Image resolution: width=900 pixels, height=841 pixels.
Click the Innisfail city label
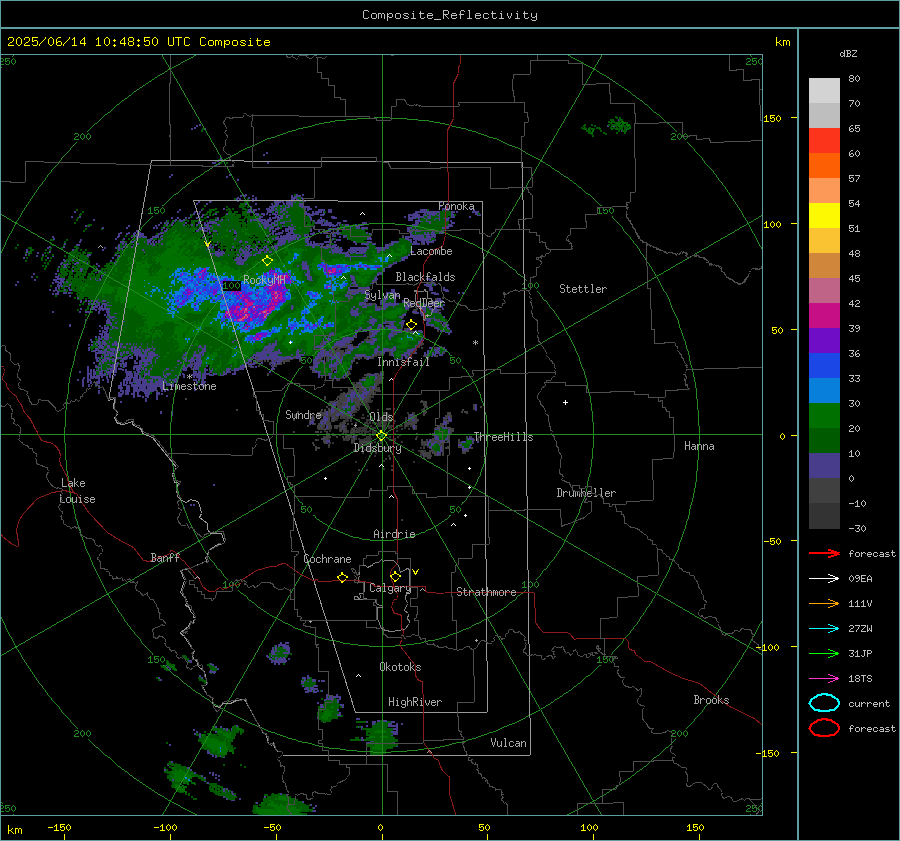pyautogui.click(x=403, y=362)
